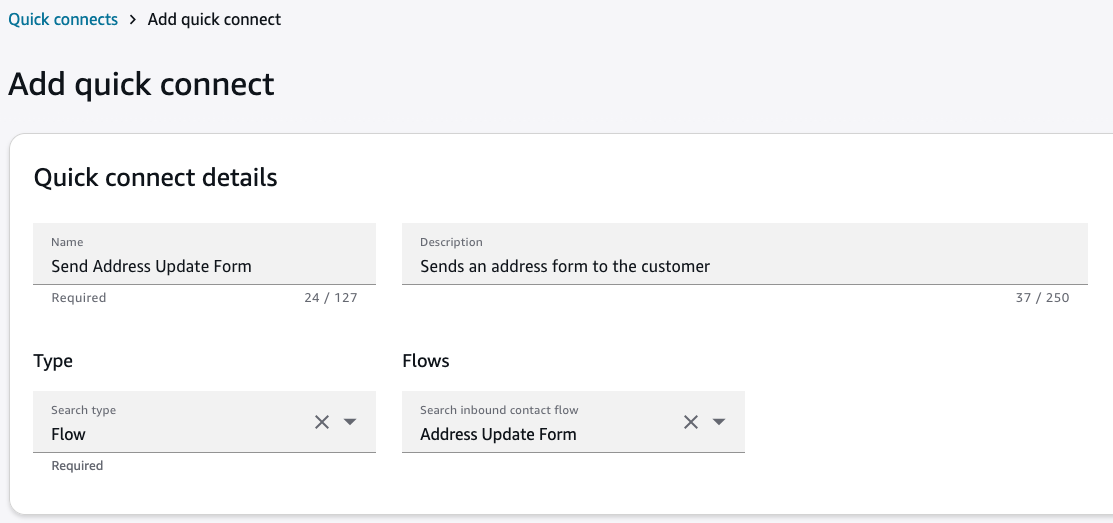Click the Description character counter 37 / 250

click(x=1042, y=298)
